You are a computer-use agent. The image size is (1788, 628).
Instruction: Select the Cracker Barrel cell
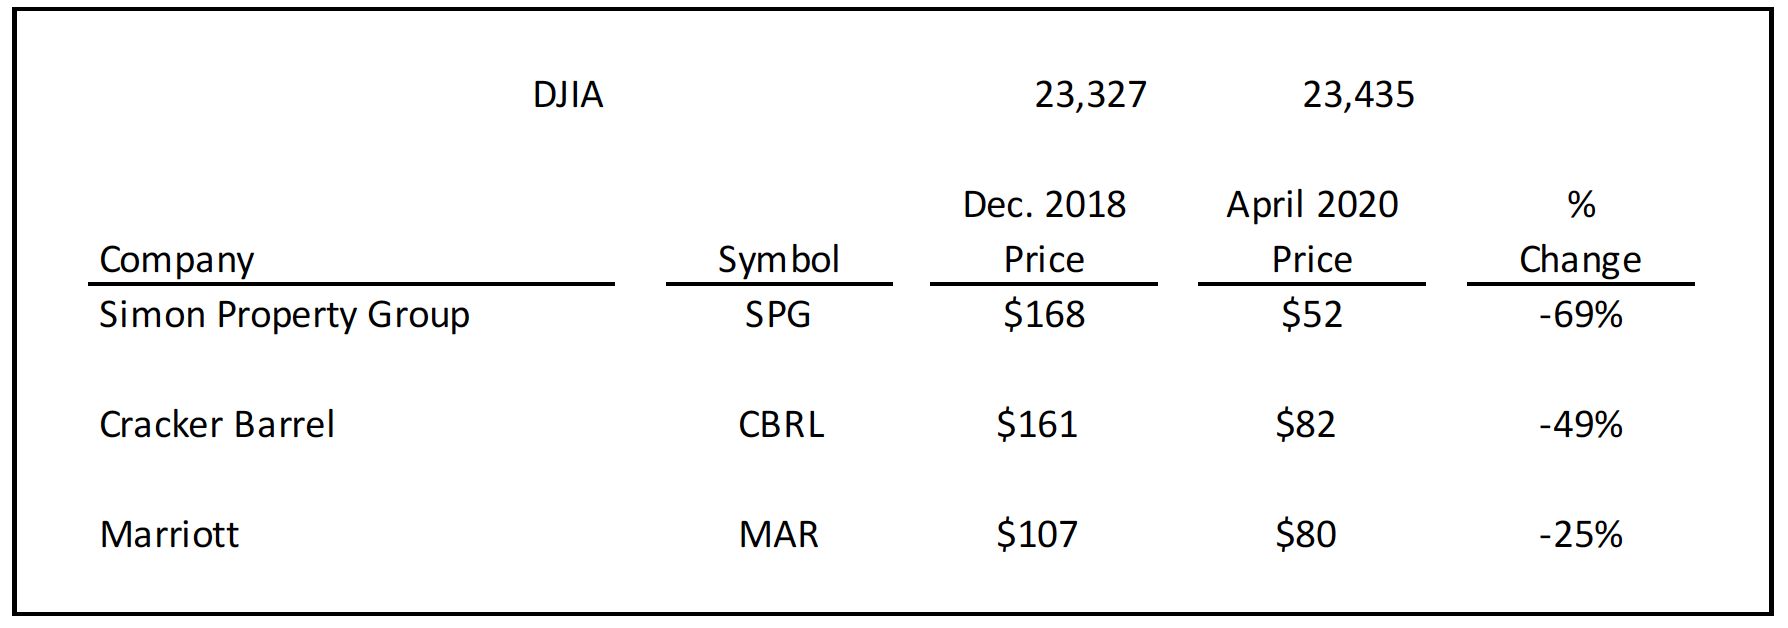(217, 425)
